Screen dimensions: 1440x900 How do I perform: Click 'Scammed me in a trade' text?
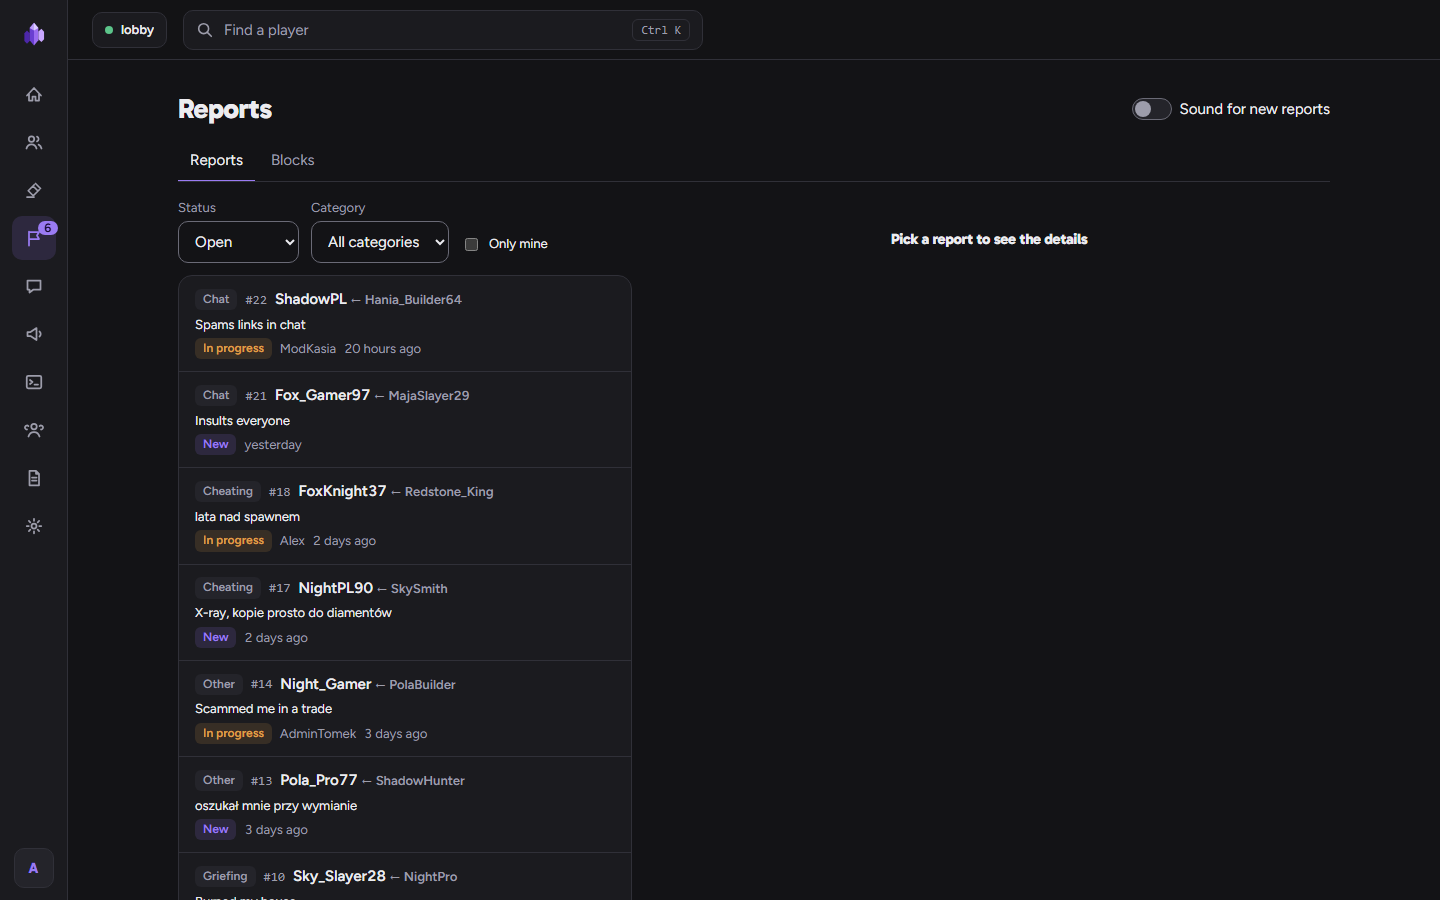(264, 709)
